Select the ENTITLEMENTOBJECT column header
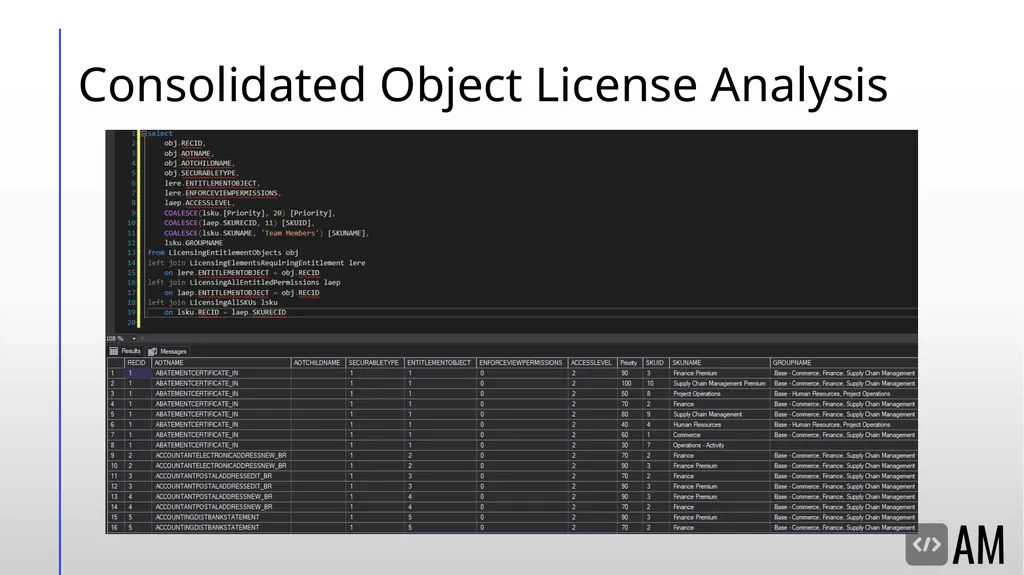The image size is (1024, 575). pos(440,363)
